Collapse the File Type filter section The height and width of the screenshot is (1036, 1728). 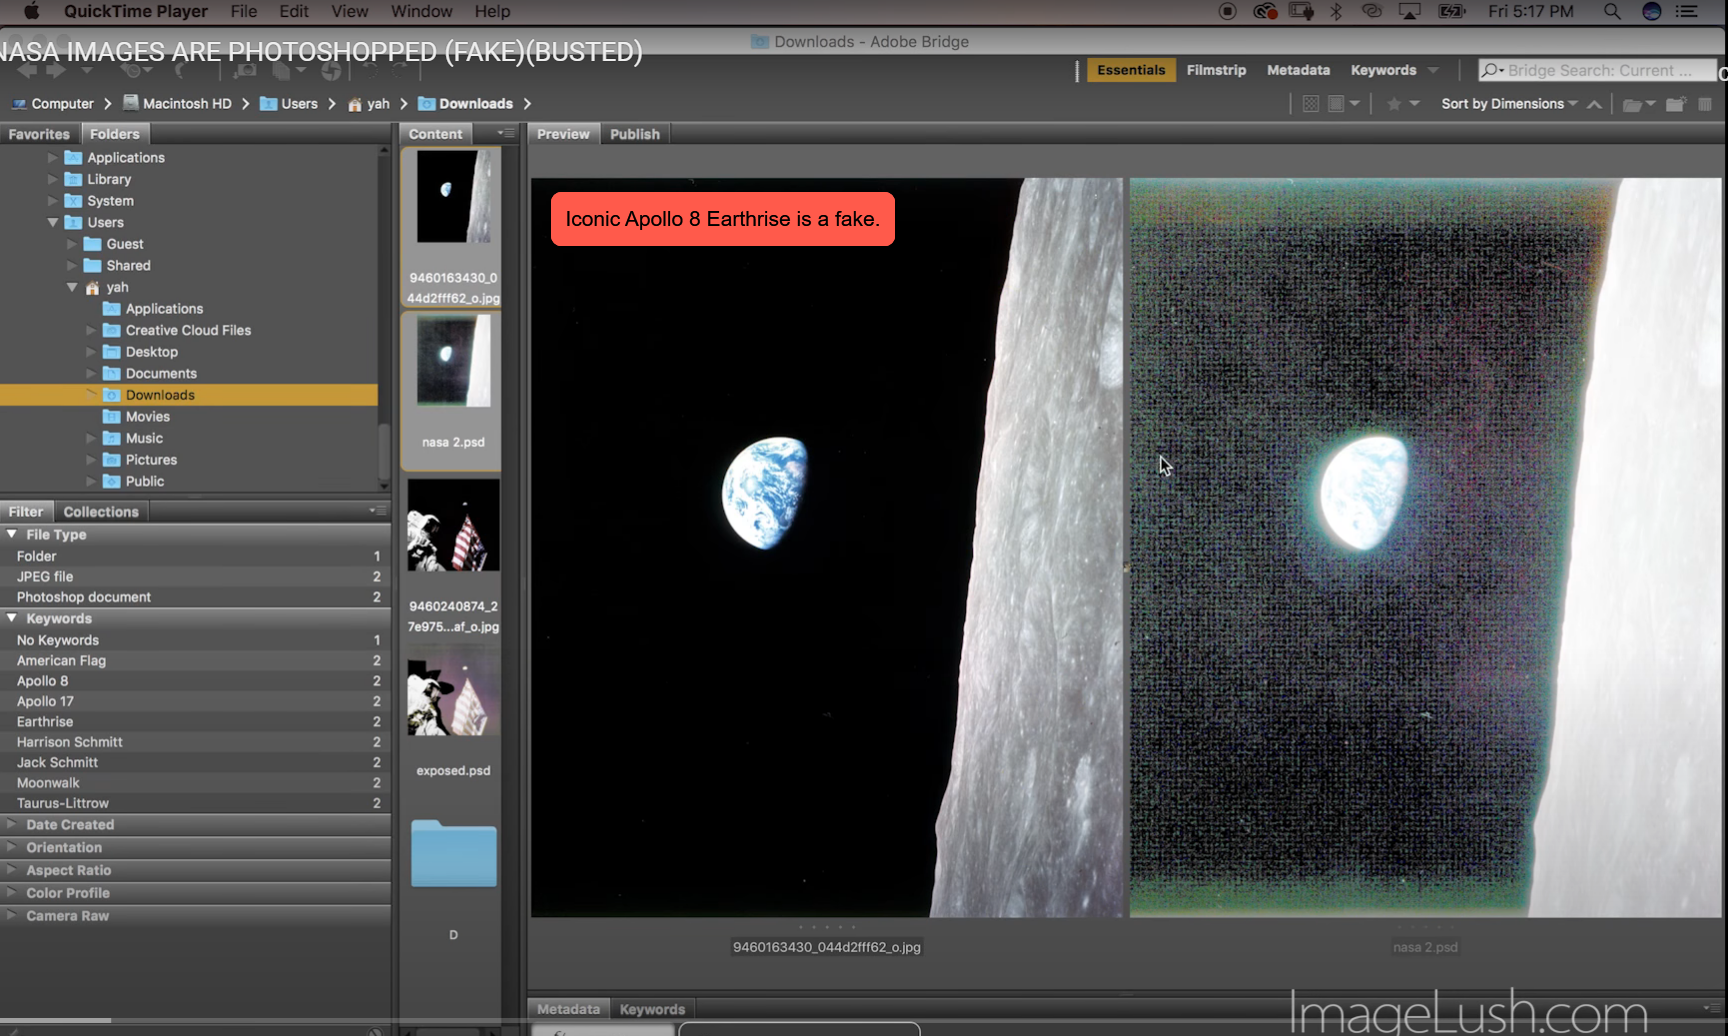point(12,534)
